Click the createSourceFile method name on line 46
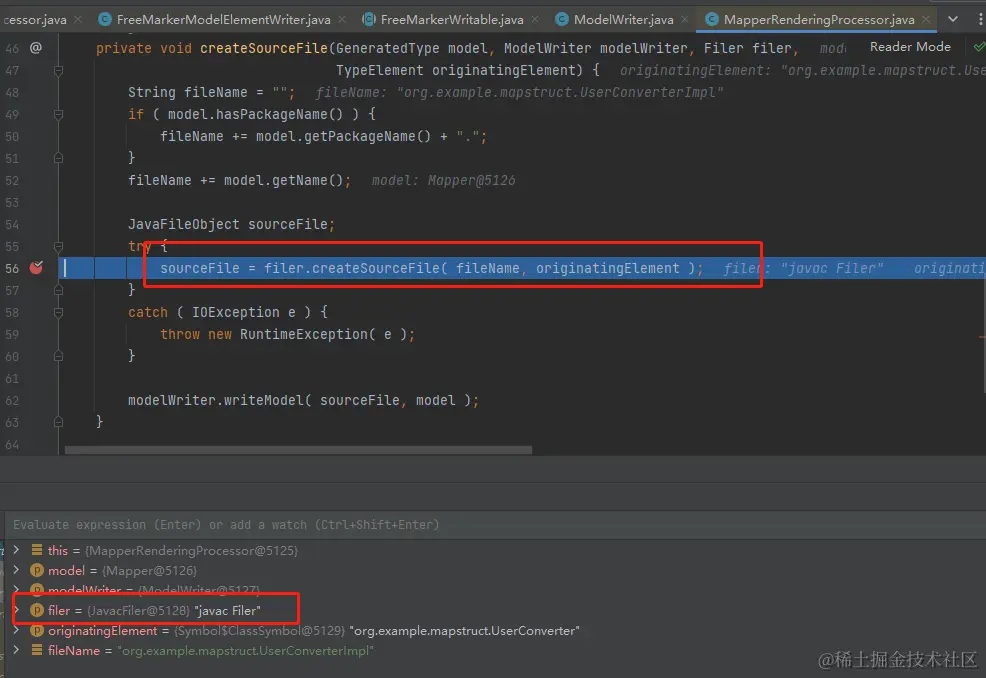The height and width of the screenshot is (678, 986). click(264, 48)
